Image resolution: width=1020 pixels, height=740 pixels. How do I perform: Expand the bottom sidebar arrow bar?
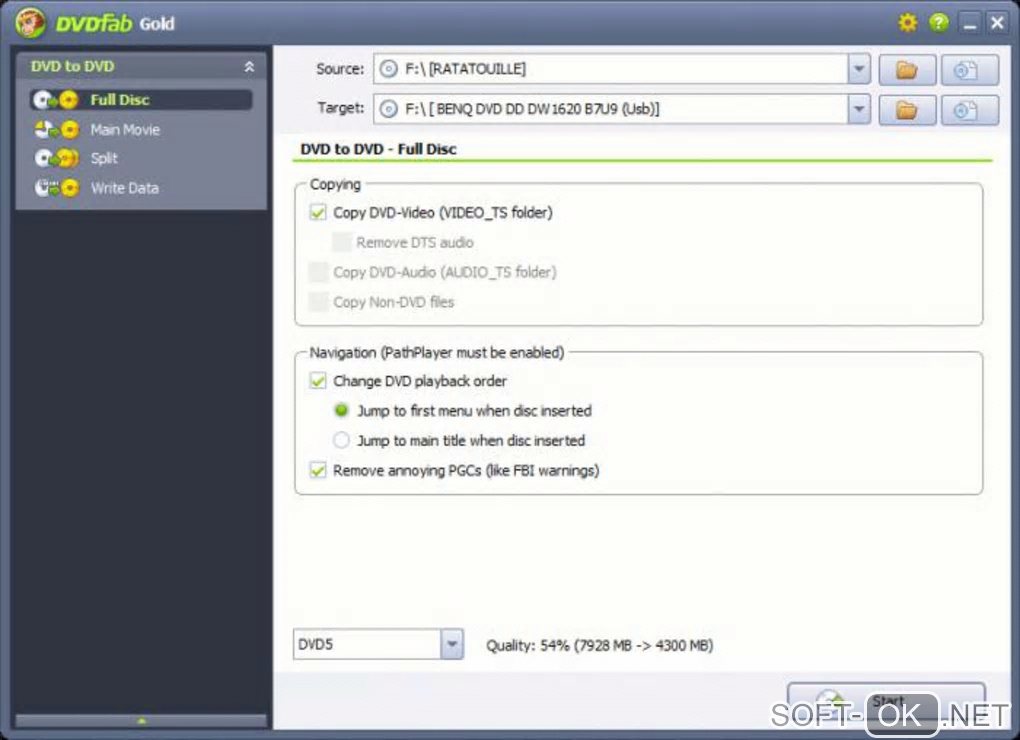(x=141, y=720)
